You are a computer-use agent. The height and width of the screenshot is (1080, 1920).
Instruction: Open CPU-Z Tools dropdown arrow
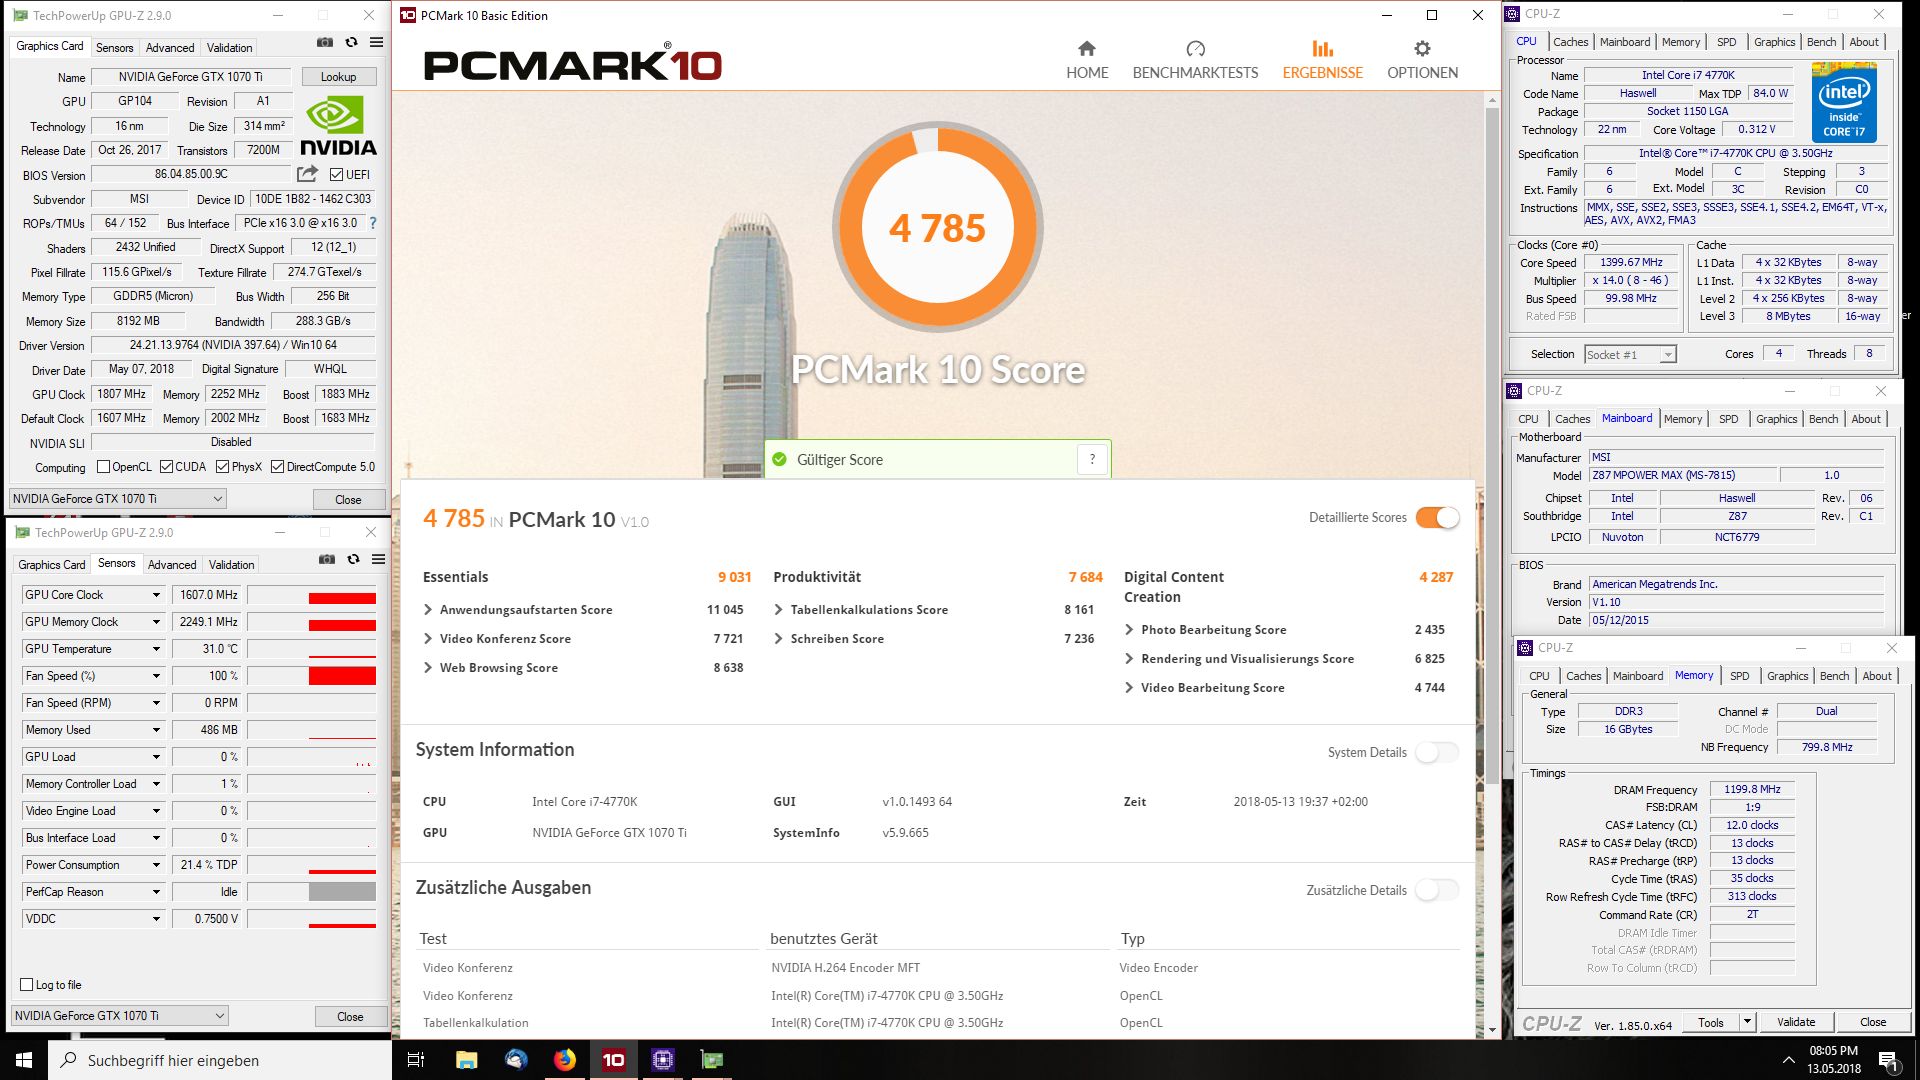tap(1747, 1022)
